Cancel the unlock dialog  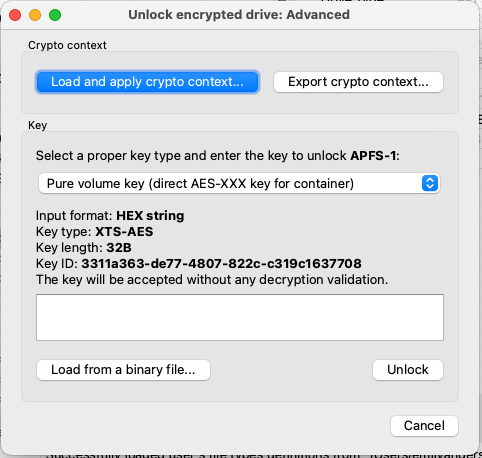pyautogui.click(x=424, y=426)
